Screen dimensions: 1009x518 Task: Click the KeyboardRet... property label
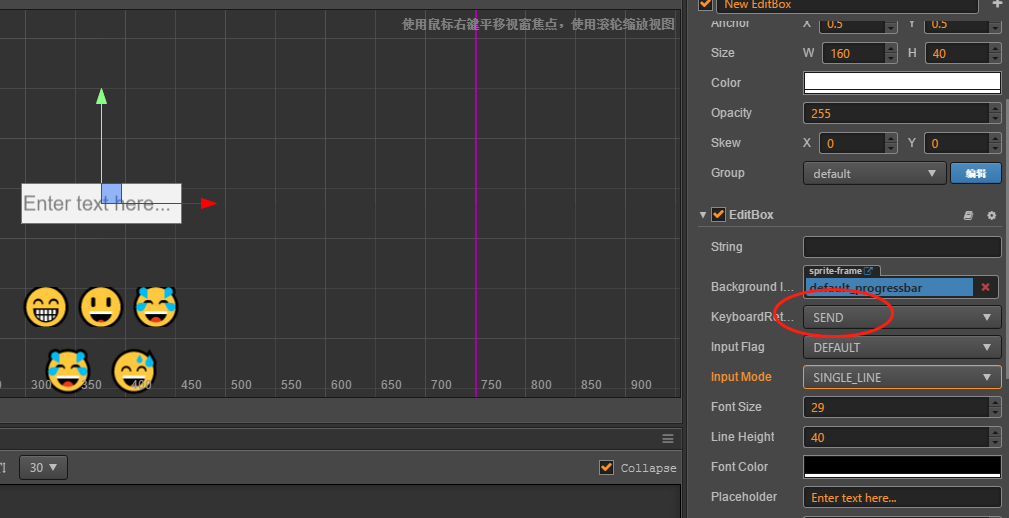pos(752,317)
